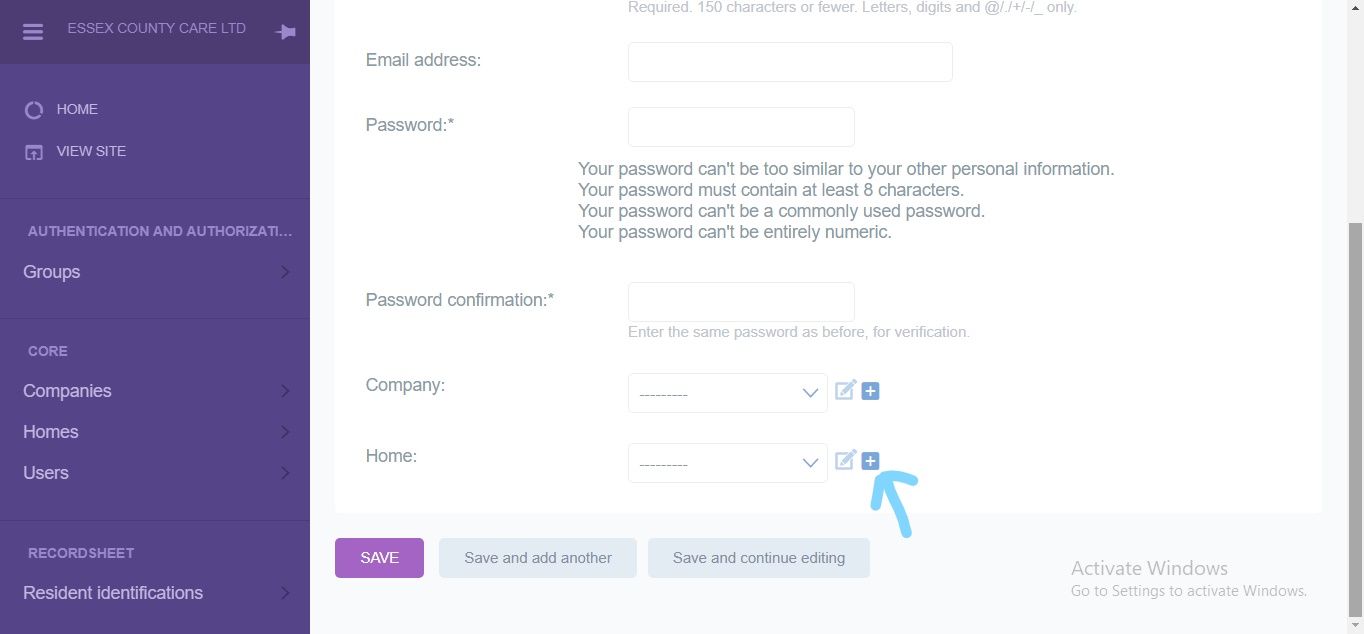1364x634 pixels.
Task: Add a new home with plus icon
Action: [870, 461]
